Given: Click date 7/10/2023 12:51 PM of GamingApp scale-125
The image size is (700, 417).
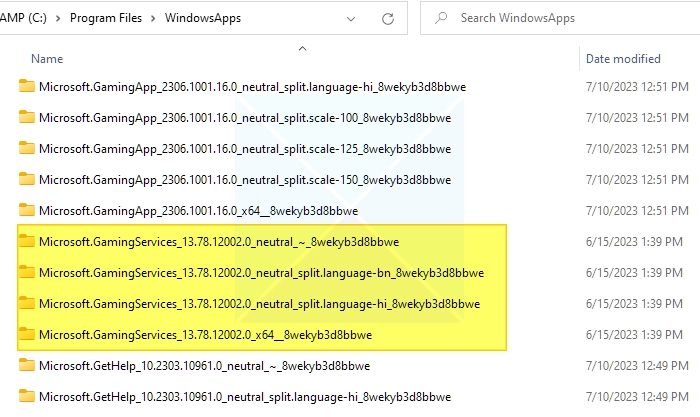Looking at the screenshot, I should (637, 149).
